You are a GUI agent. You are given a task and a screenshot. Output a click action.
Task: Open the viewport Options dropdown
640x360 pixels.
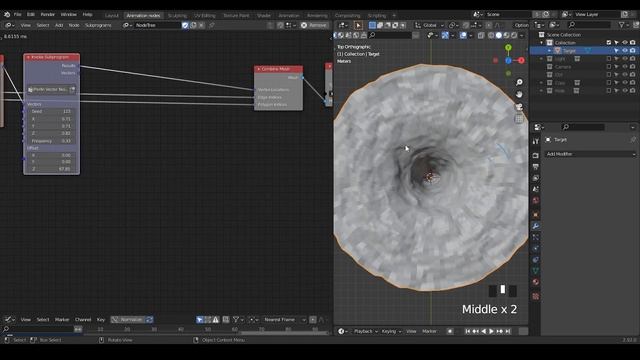(521, 25)
